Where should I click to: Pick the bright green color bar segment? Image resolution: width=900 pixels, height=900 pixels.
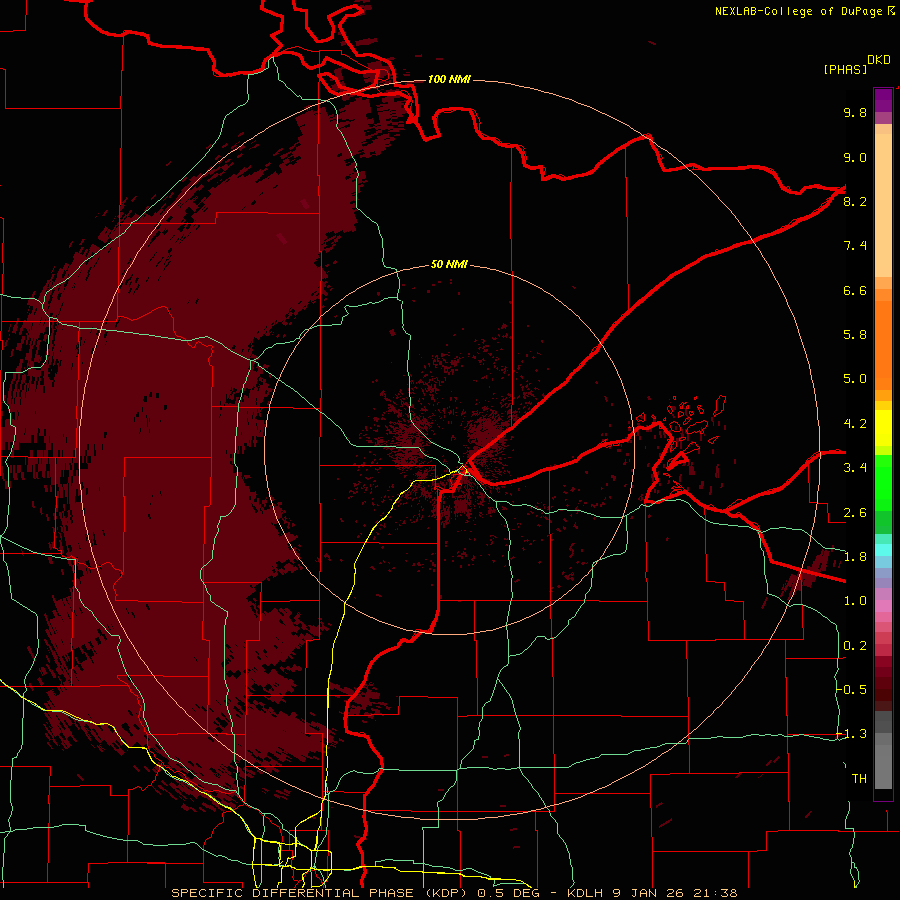click(883, 483)
